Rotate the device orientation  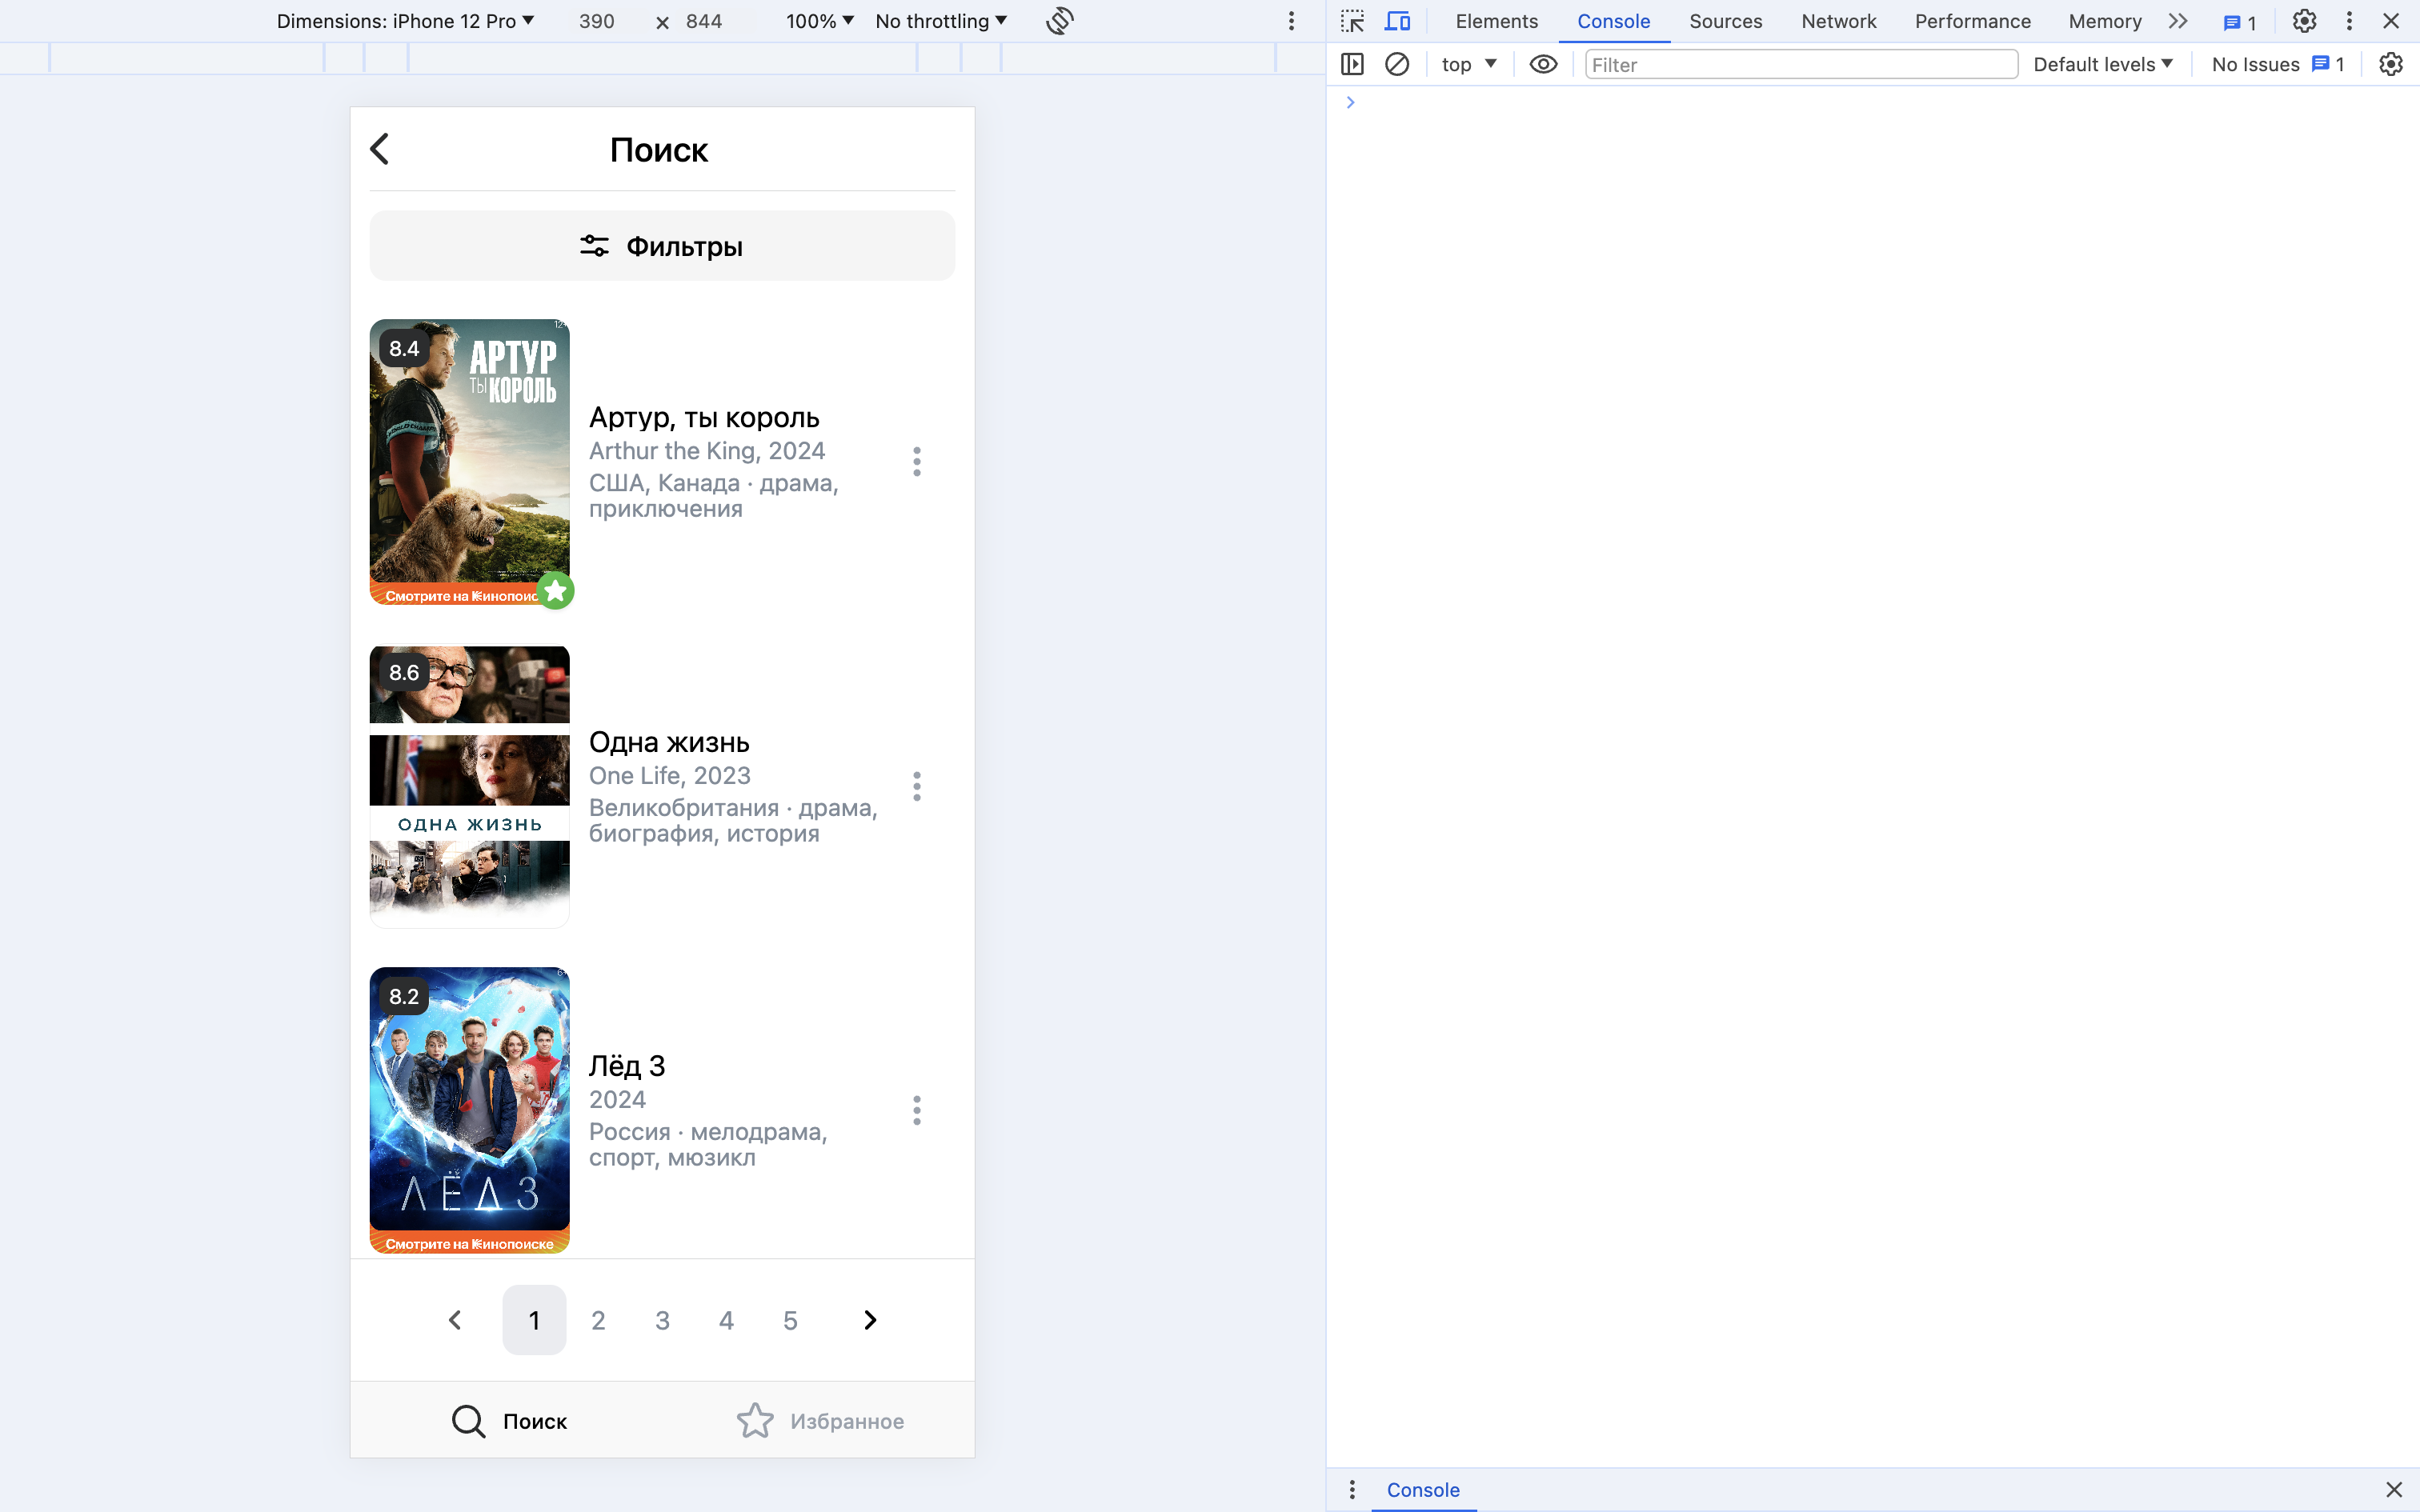point(1060,21)
